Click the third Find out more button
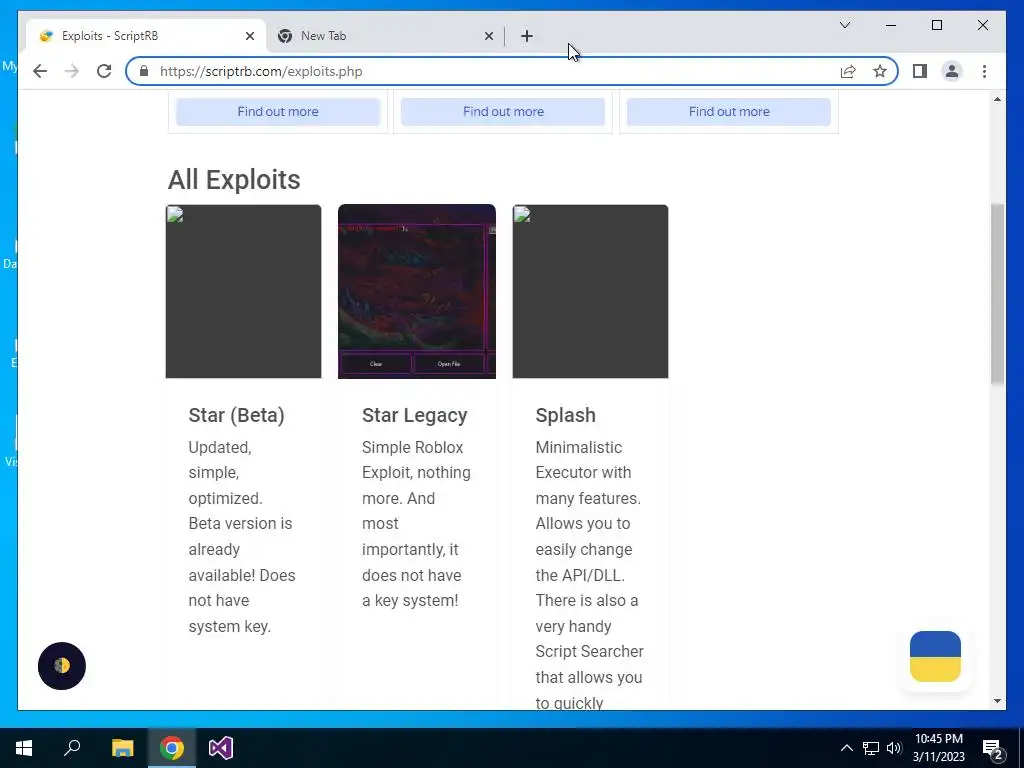The width and height of the screenshot is (1024, 768). 729,112
